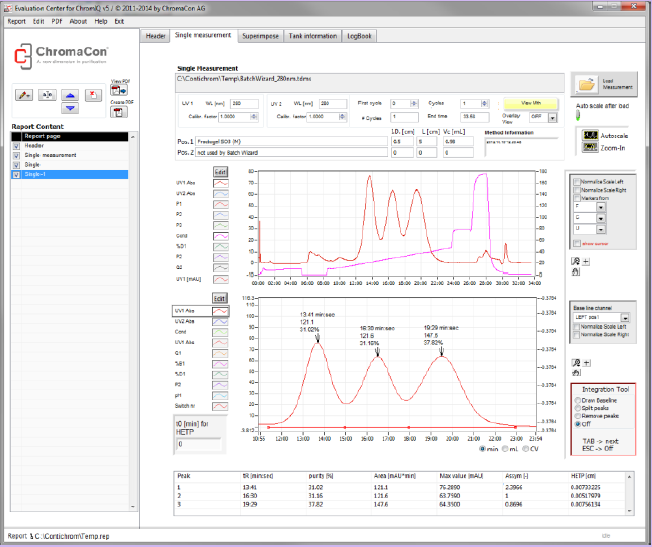Screen dimensions: 652x547
Task: Open the PDF menu
Action: point(55,21)
